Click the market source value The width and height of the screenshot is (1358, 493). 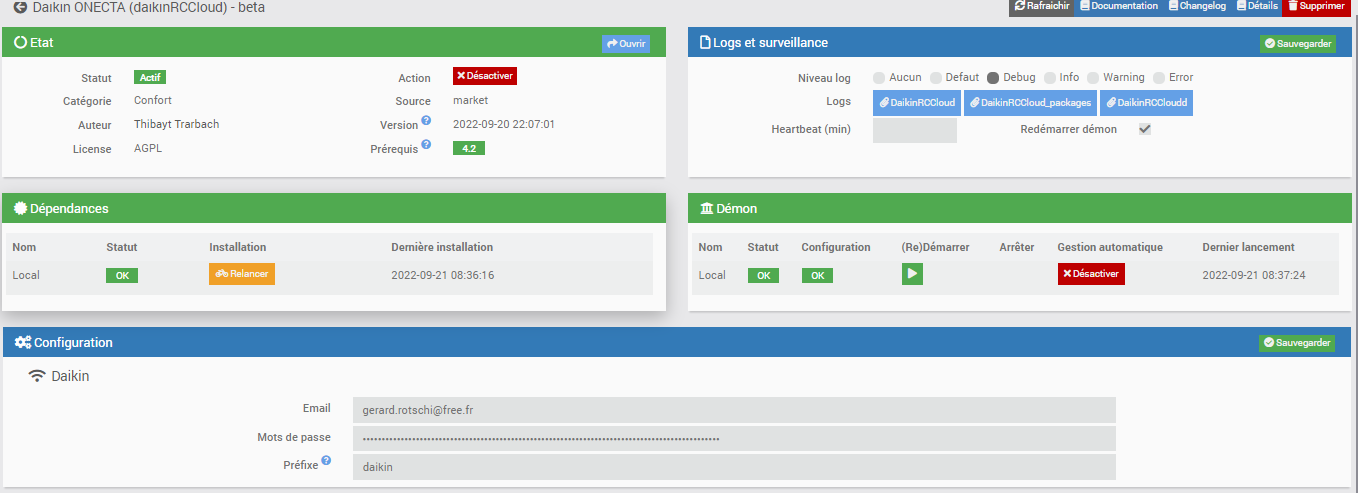pos(470,100)
